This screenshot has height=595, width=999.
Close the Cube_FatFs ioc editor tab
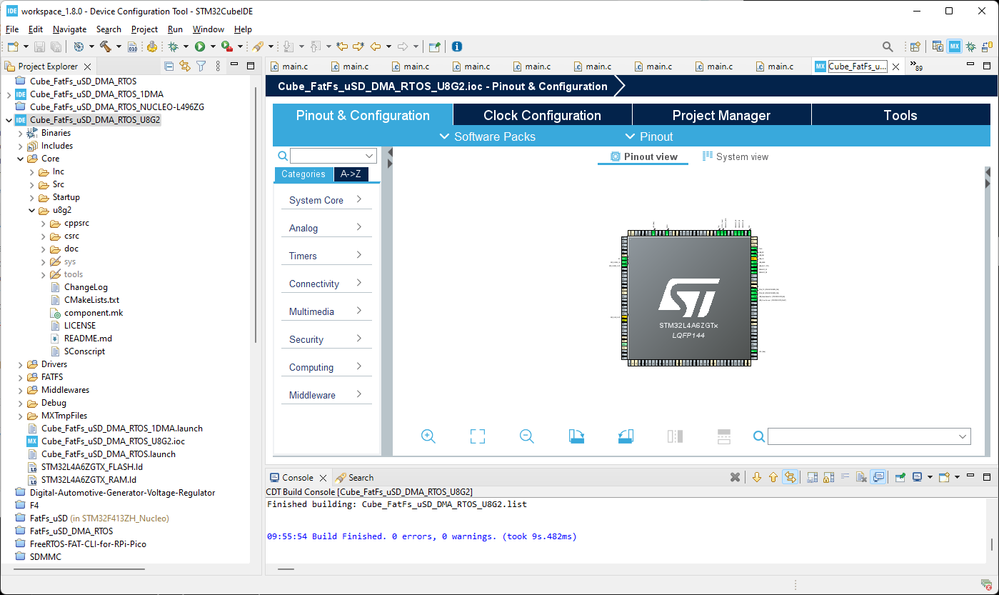point(896,66)
